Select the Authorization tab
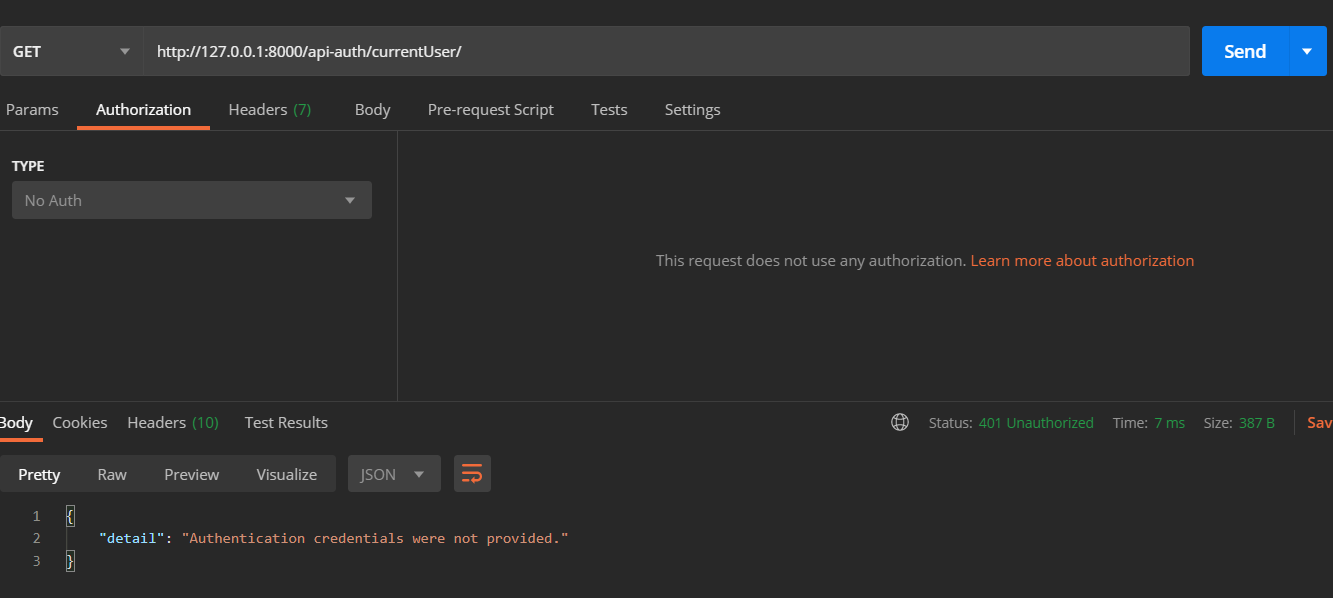This screenshot has height=598, width=1333. tap(143, 110)
